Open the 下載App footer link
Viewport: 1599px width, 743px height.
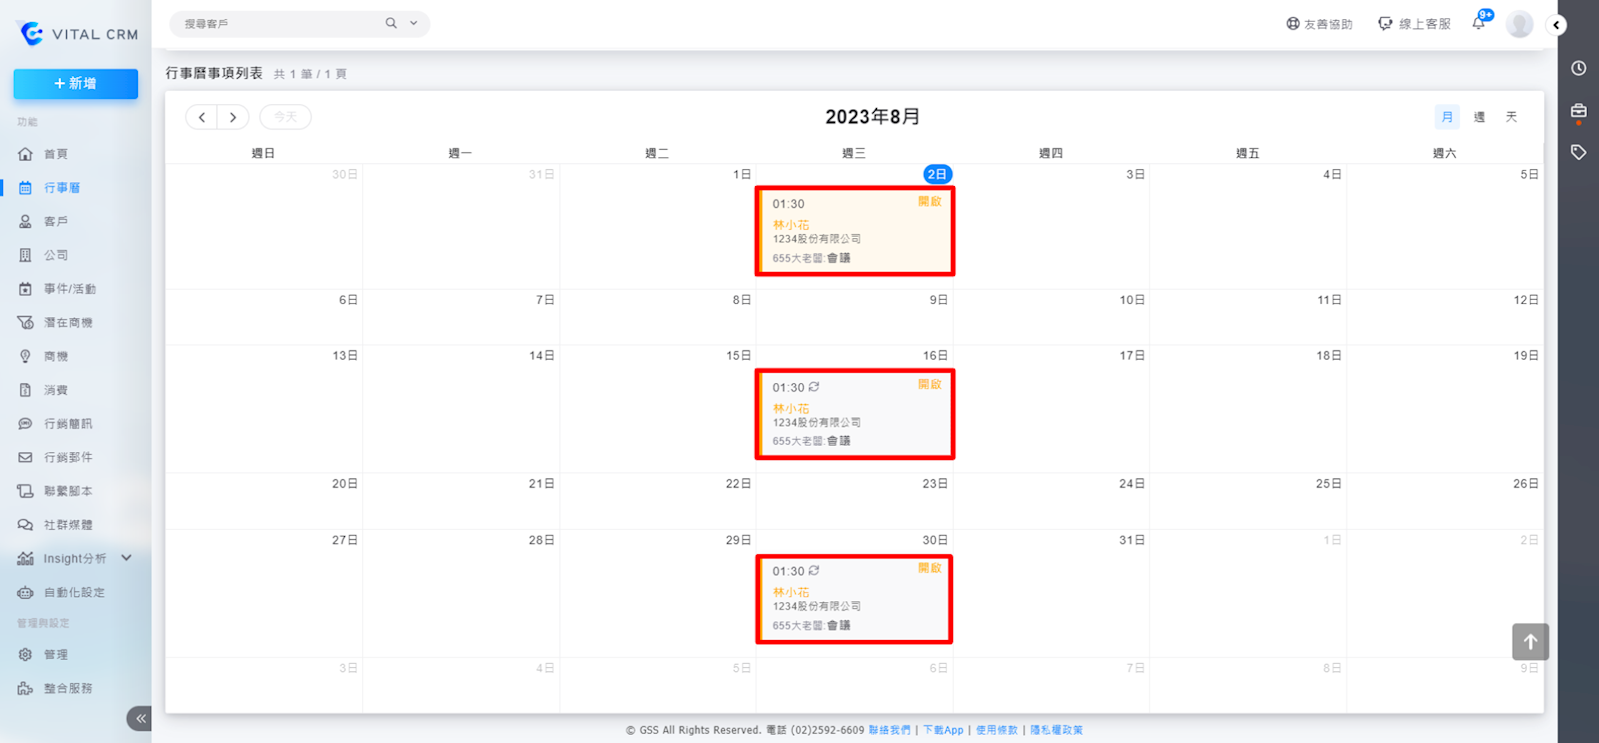click(942, 730)
